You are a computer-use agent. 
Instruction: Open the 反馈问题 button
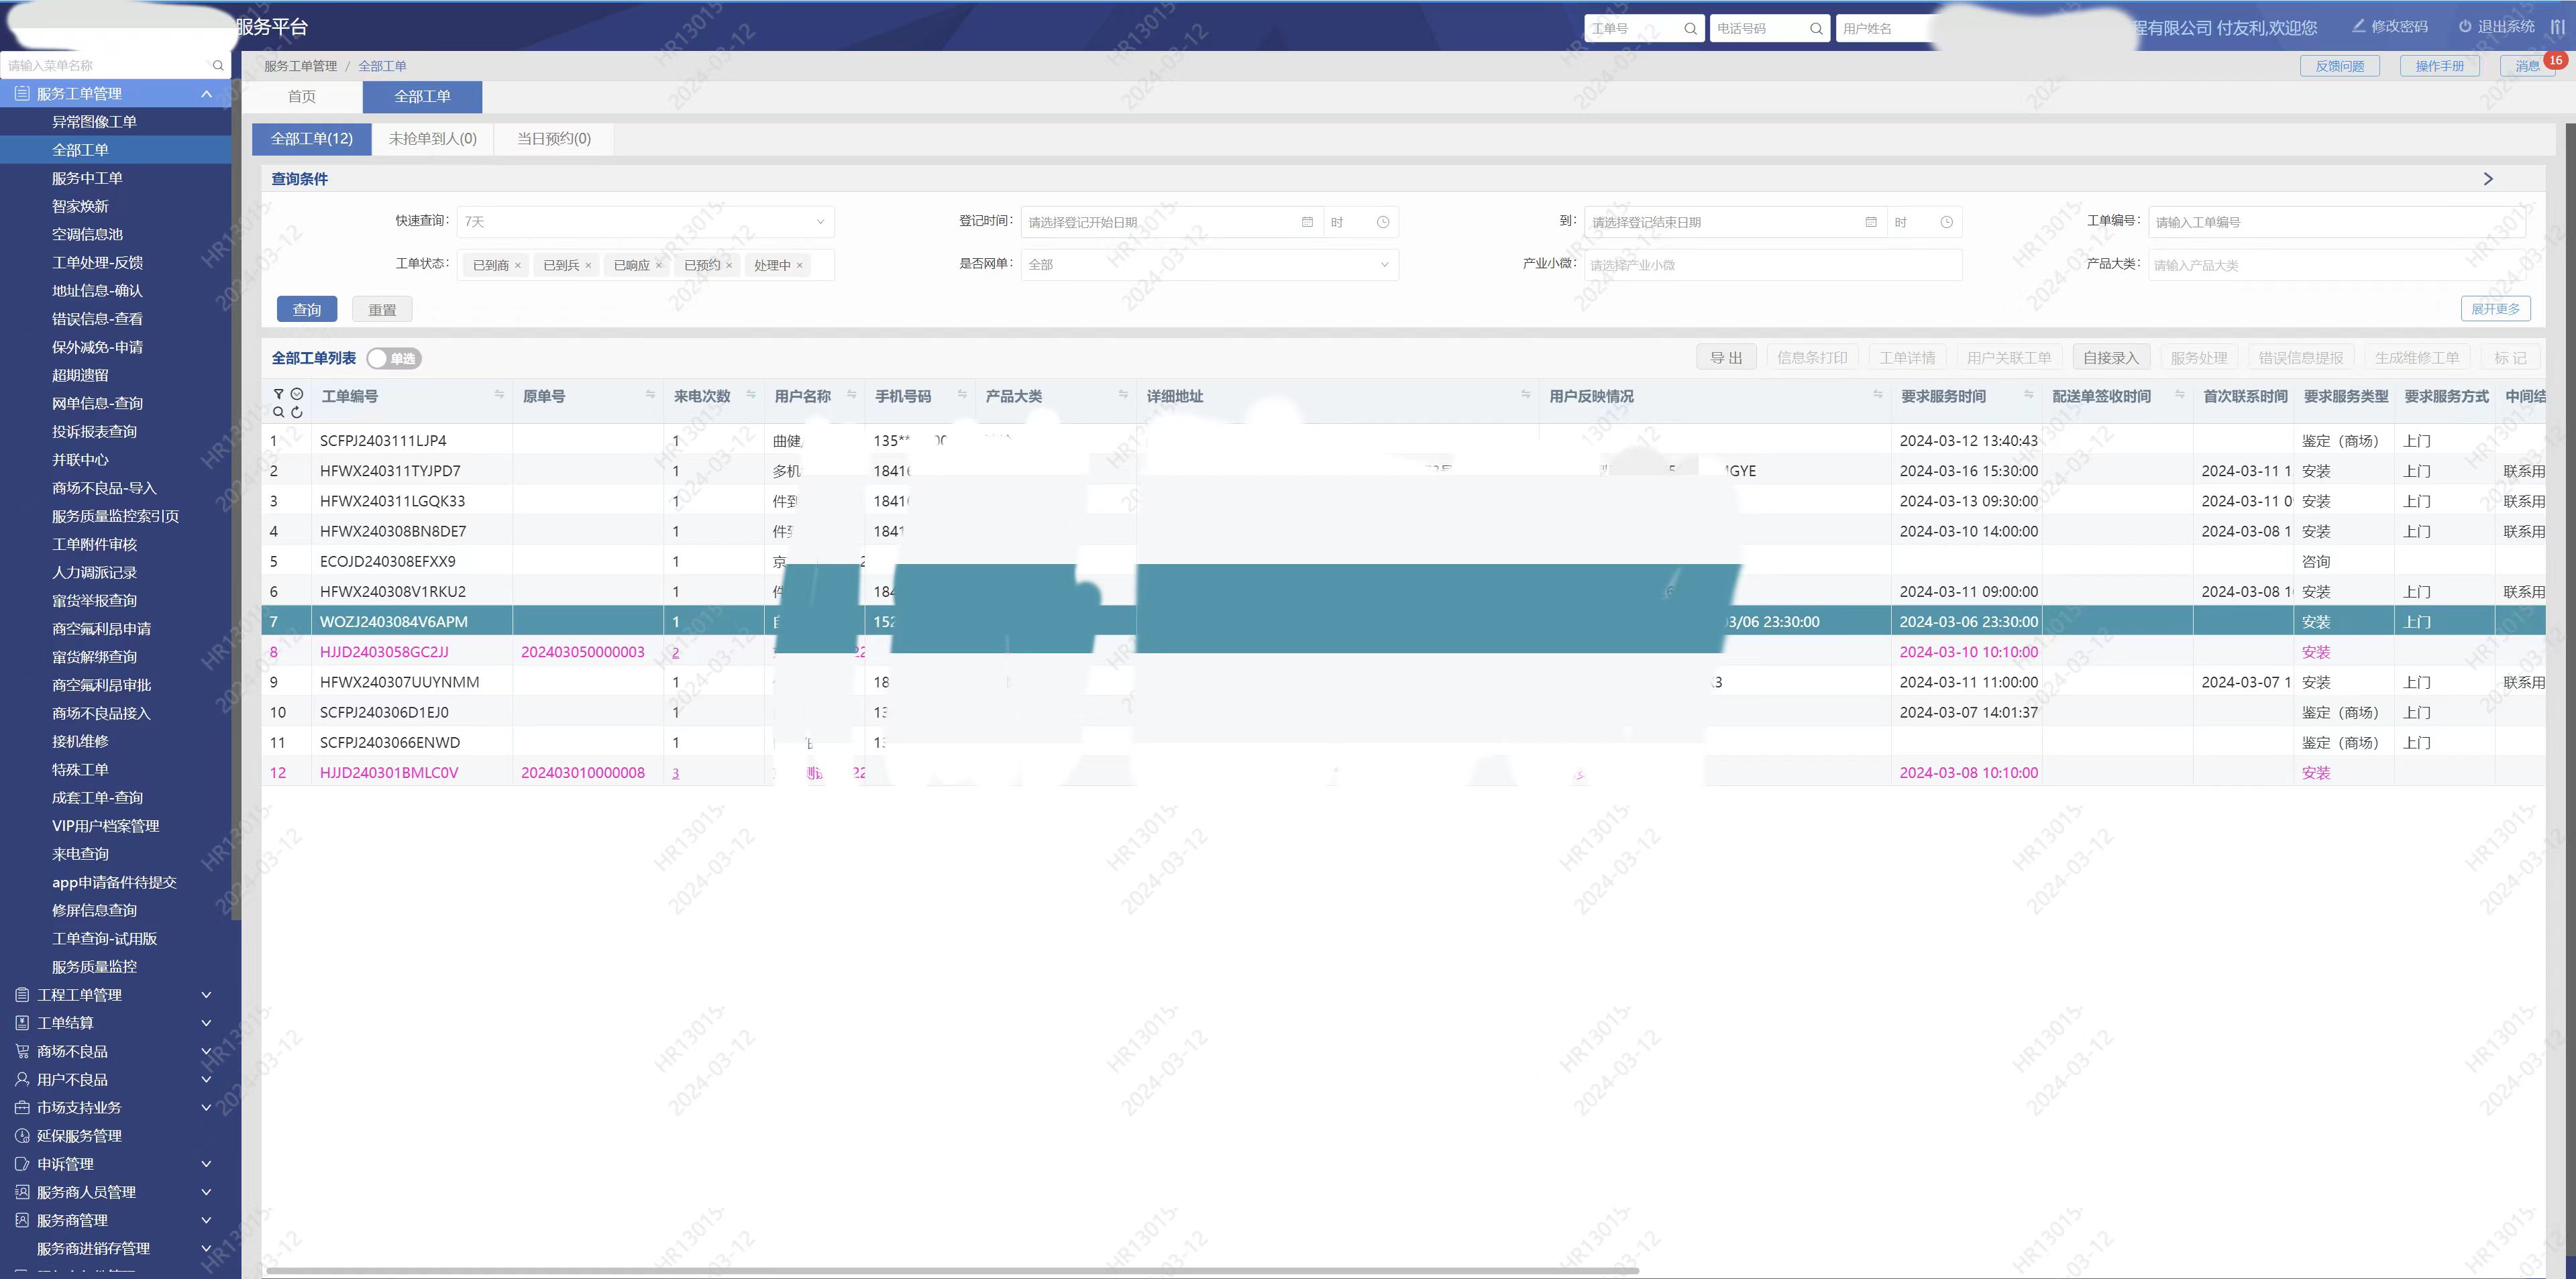(x=2340, y=66)
